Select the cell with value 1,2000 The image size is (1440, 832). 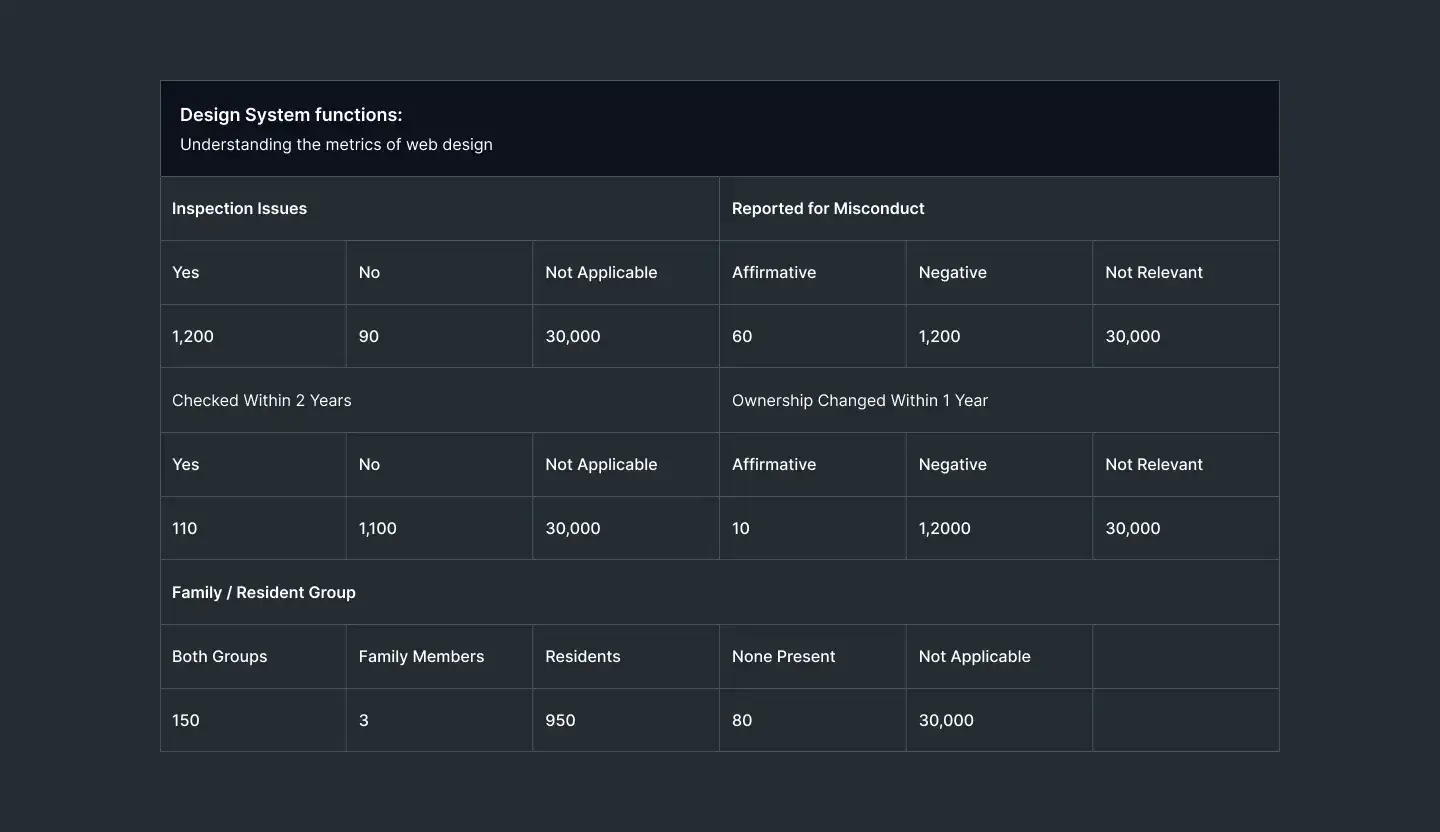pyautogui.click(x=945, y=529)
